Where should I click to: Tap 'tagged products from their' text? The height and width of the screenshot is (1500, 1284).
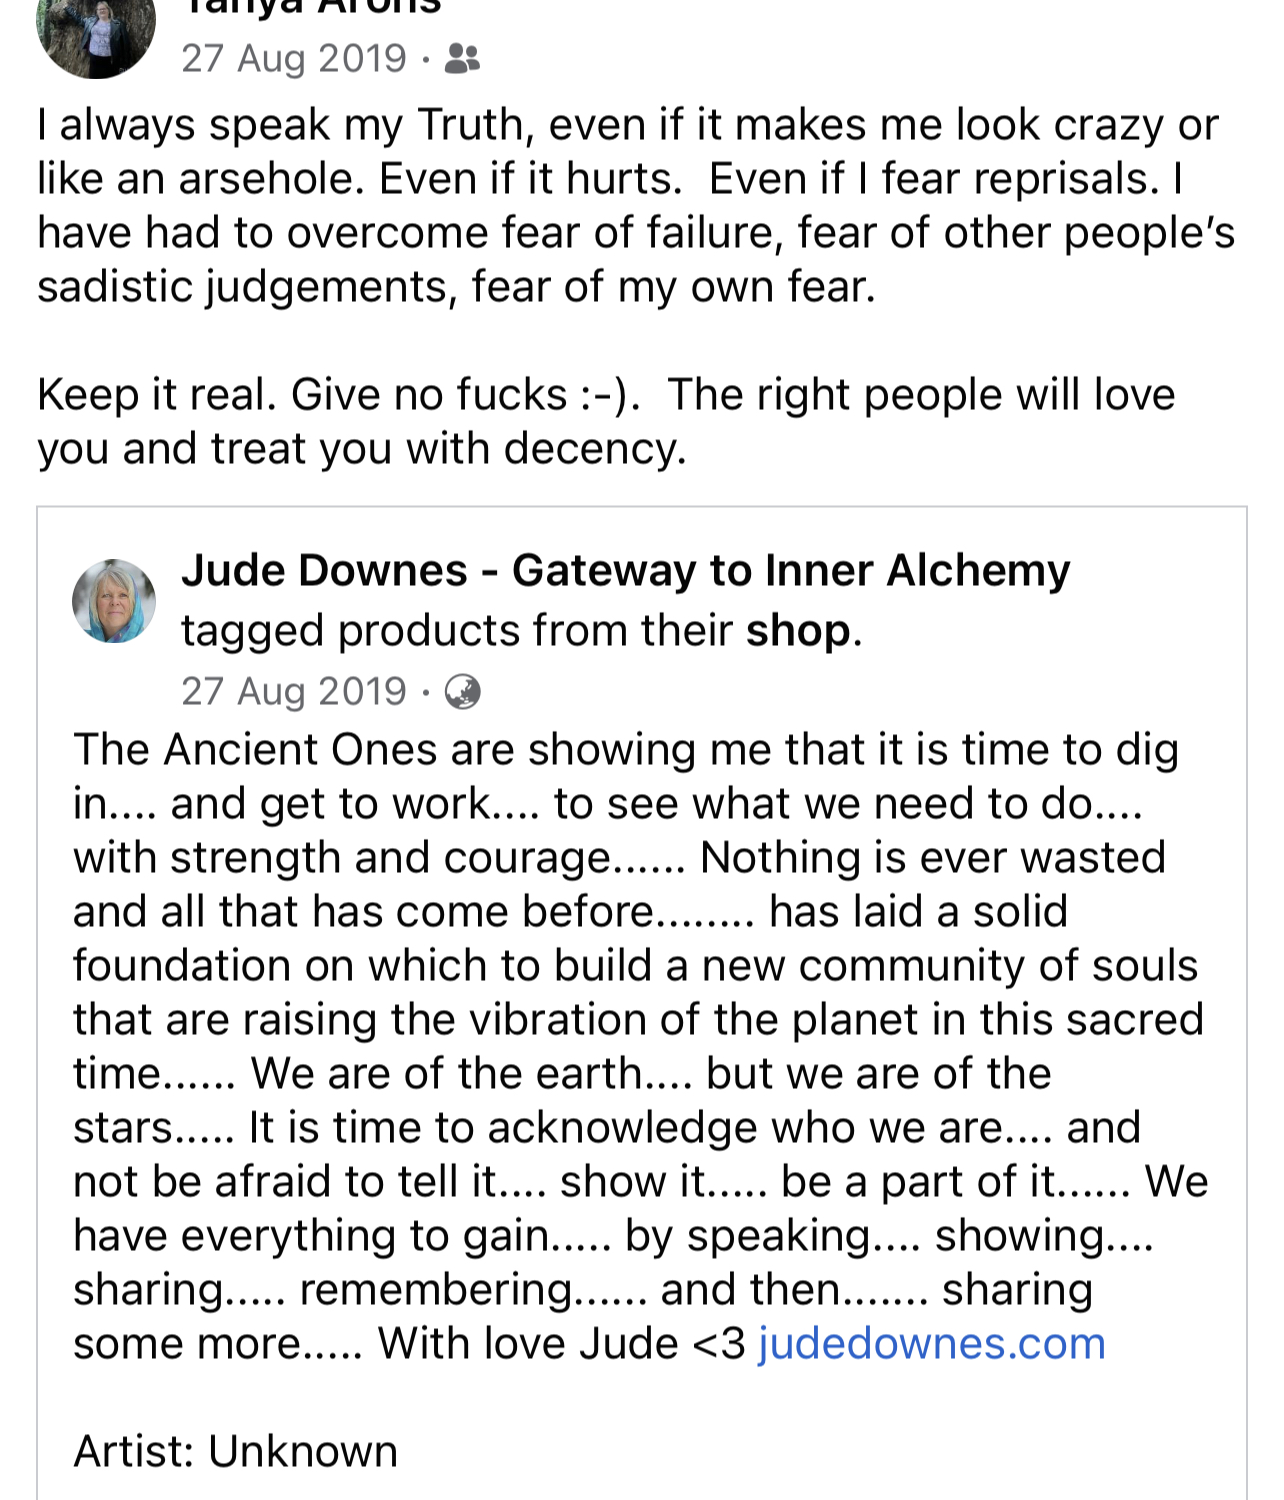point(457,631)
